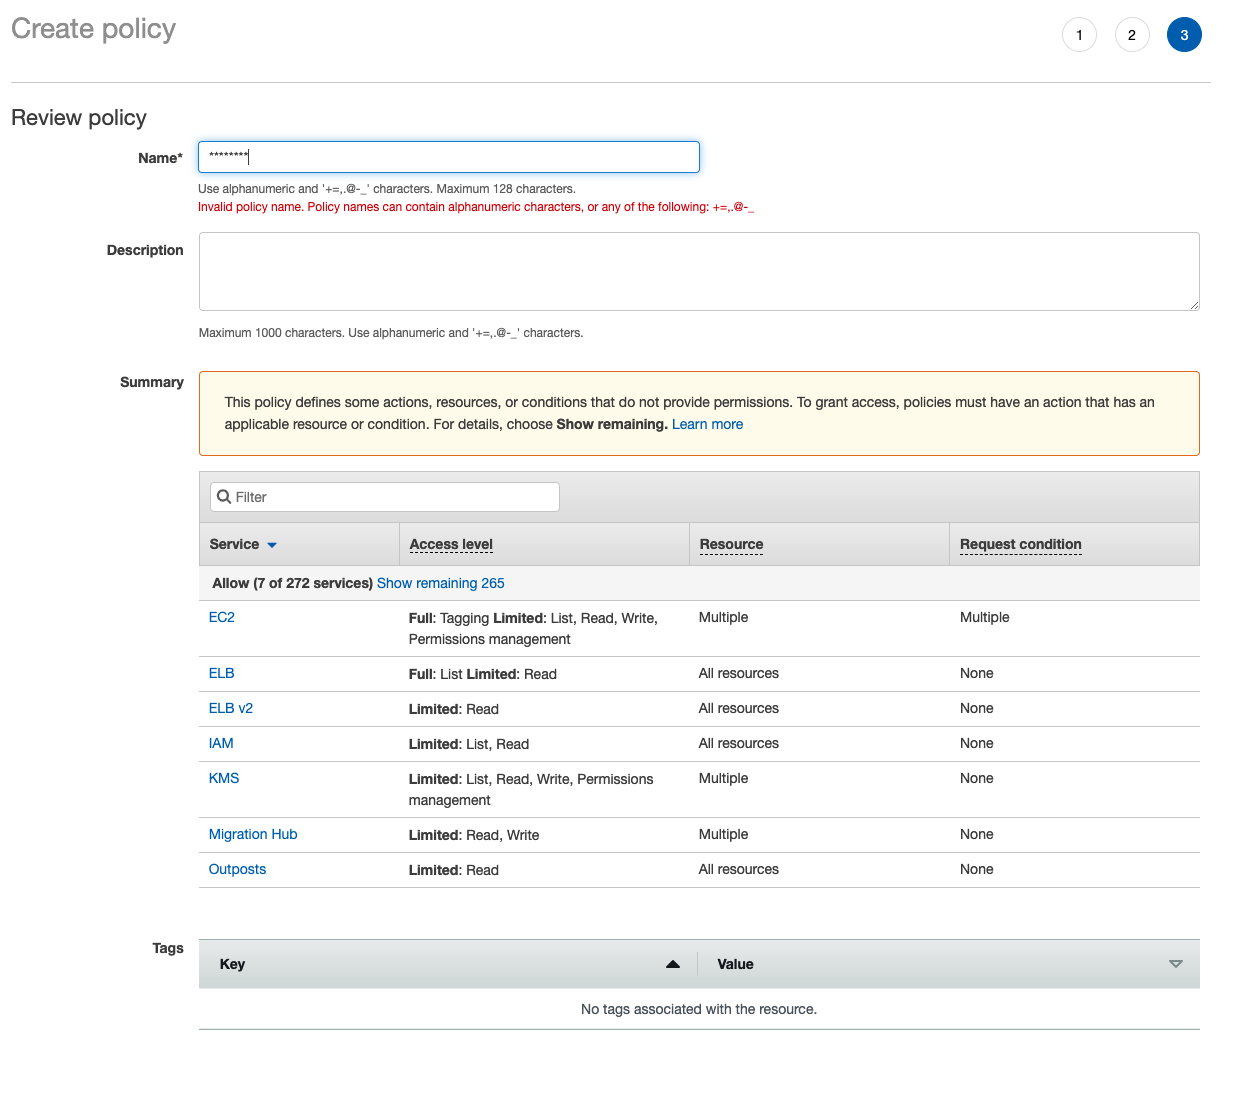Expand Show remaining 265 services
The width and height of the screenshot is (1249, 1115).
(x=440, y=583)
